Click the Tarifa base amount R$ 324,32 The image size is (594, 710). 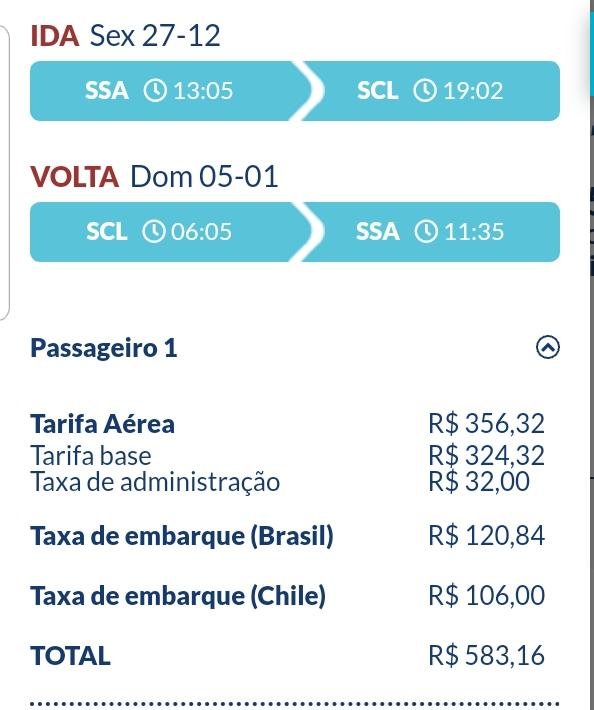486,455
